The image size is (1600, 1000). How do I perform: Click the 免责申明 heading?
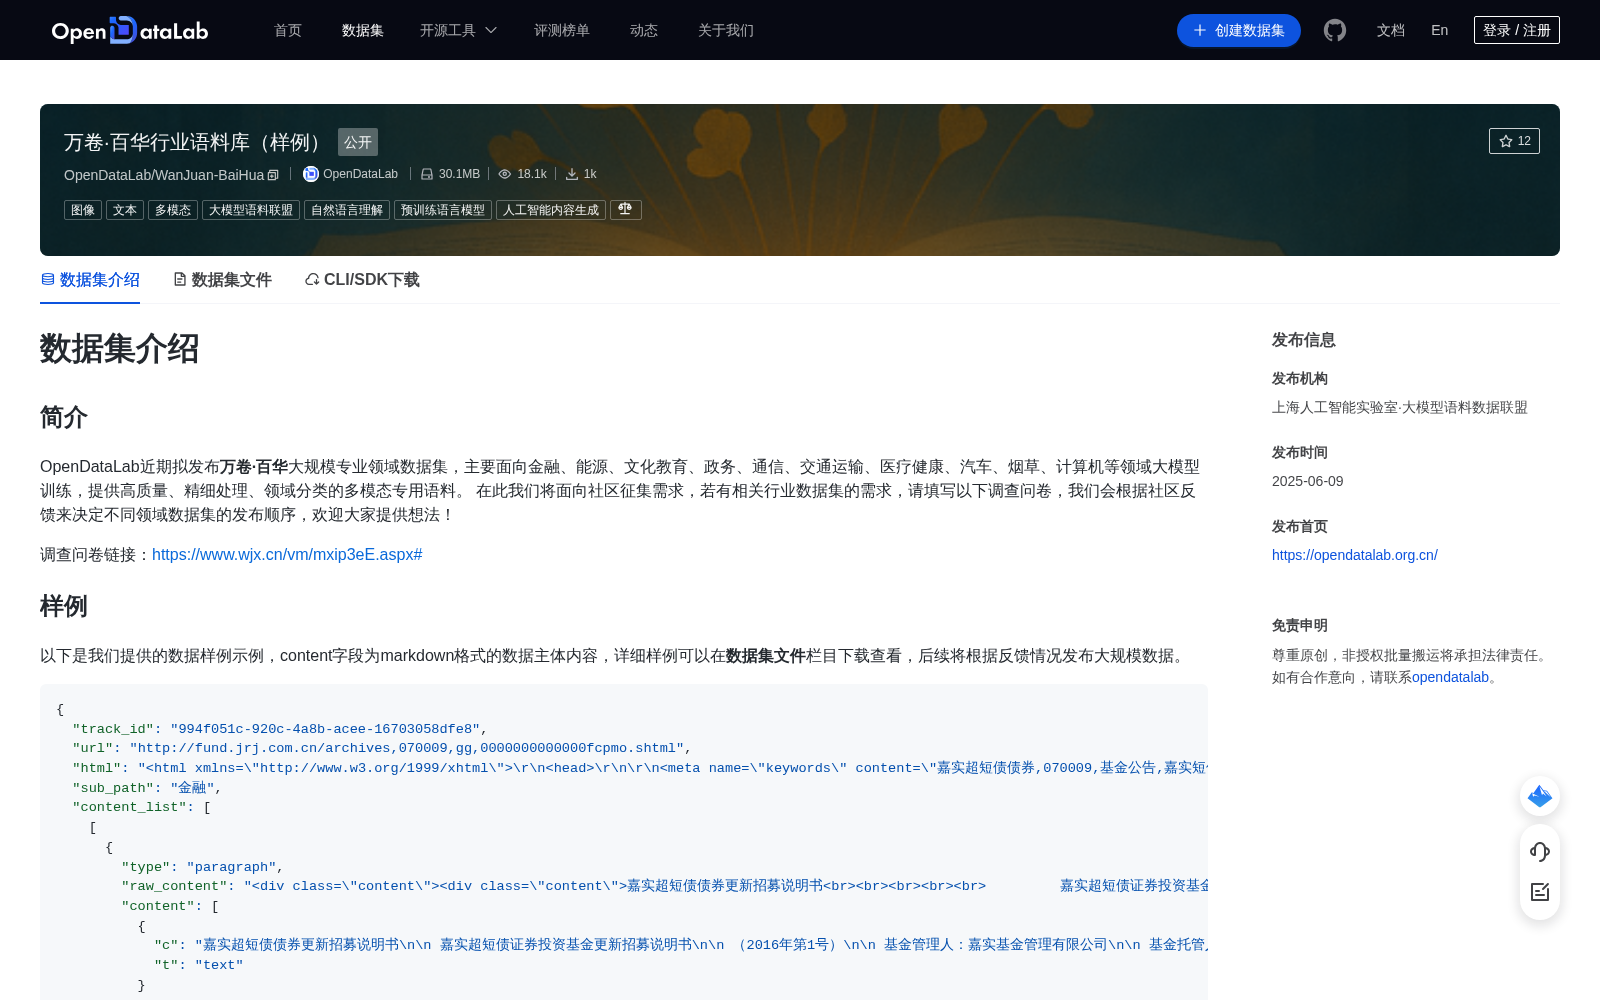point(1300,625)
